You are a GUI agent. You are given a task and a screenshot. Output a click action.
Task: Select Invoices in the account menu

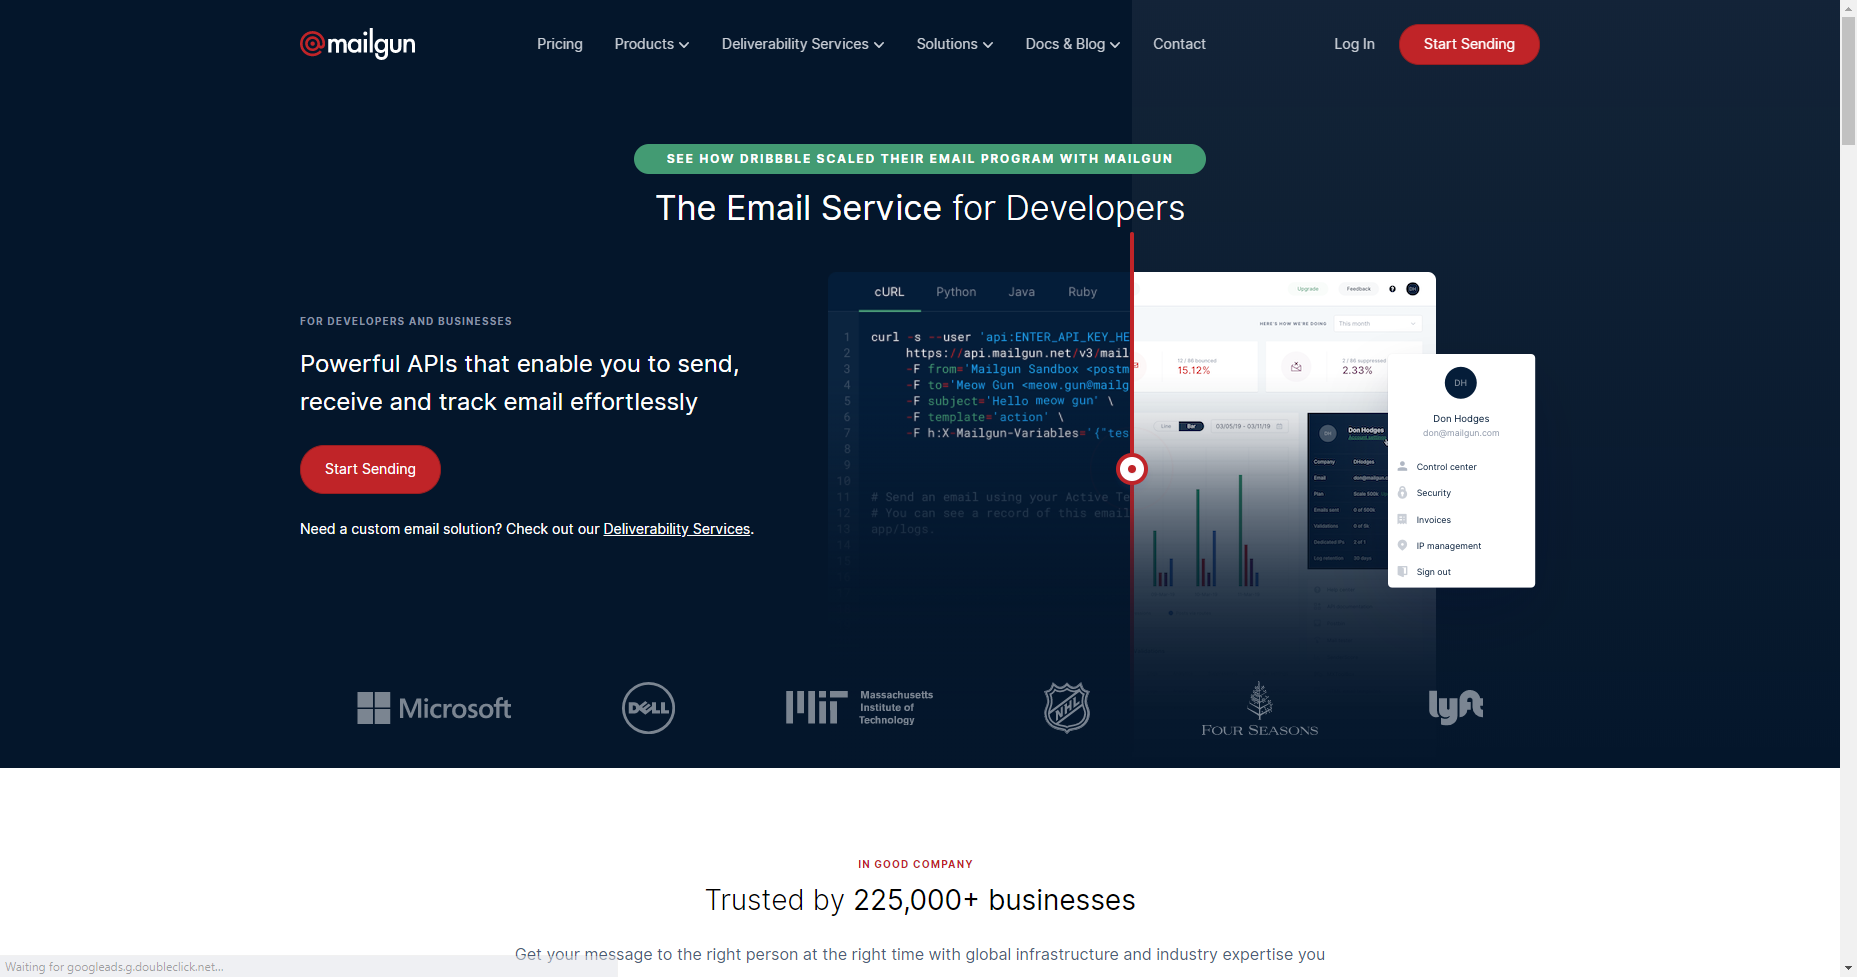tap(1433, 520)
